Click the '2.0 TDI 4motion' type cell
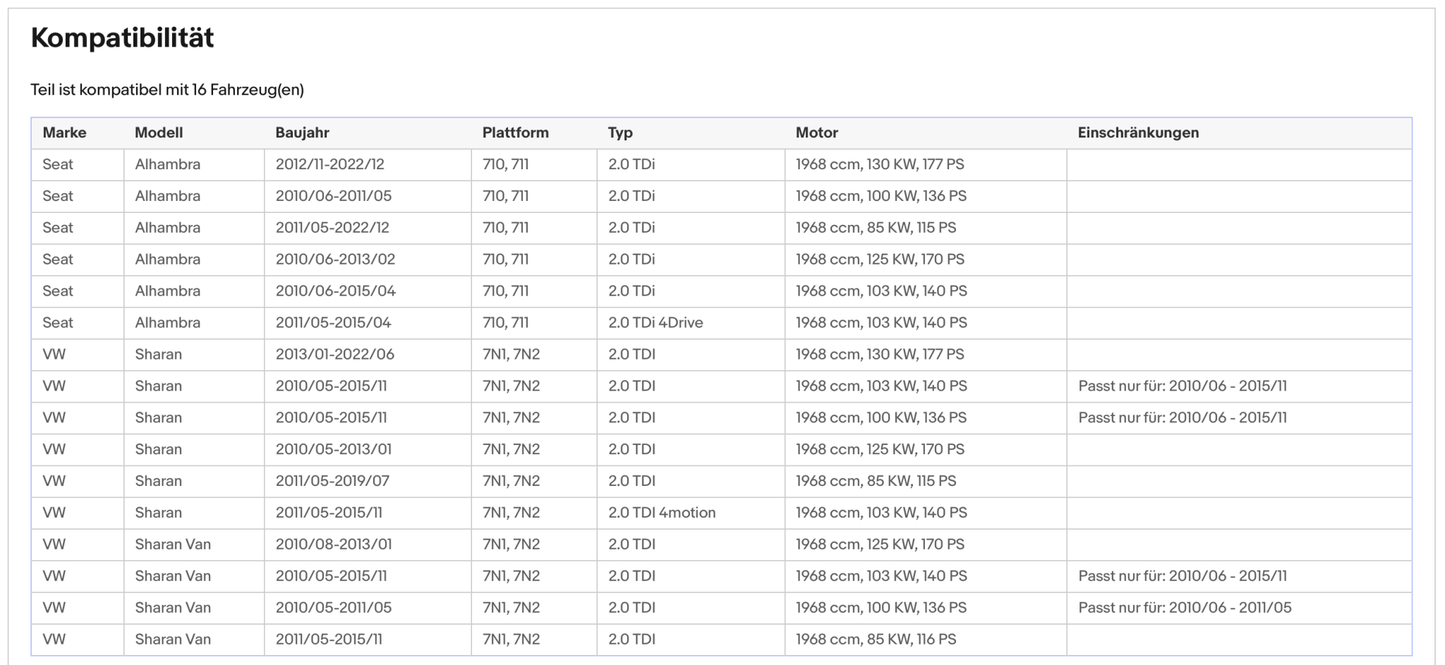This screenshot has width=1445, height=665. coord(661,513)
